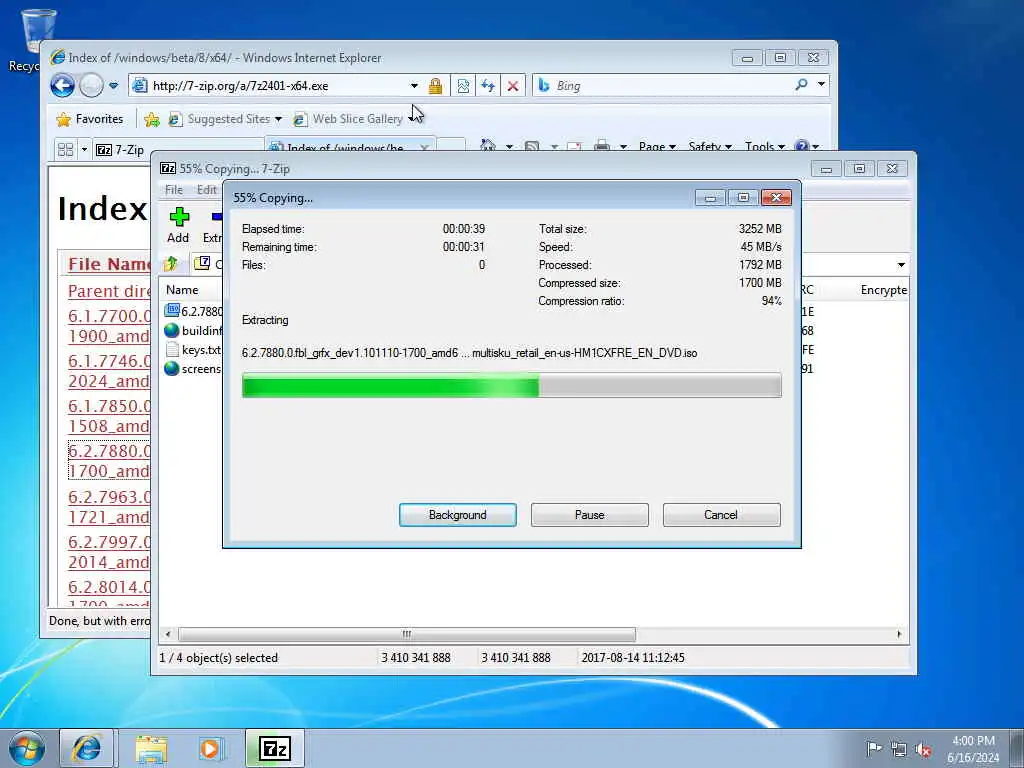The height and width of the screenshot is (768, 1024).
Task: Click the Forward button in Internet Explorer
Action: (91, 86)
